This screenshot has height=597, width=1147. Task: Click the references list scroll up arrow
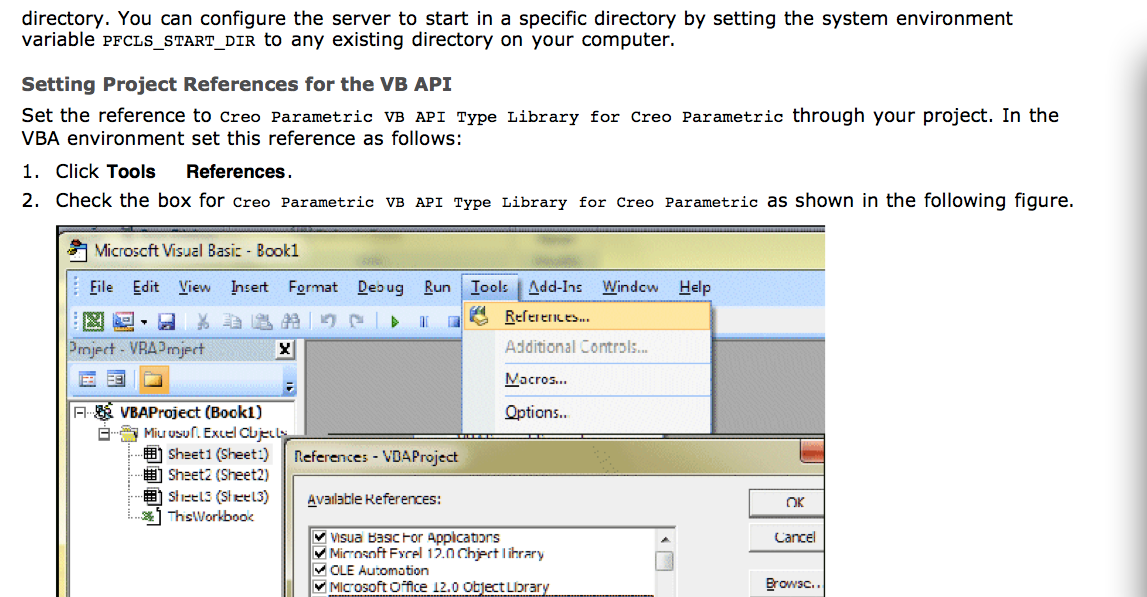pos(664,539)
